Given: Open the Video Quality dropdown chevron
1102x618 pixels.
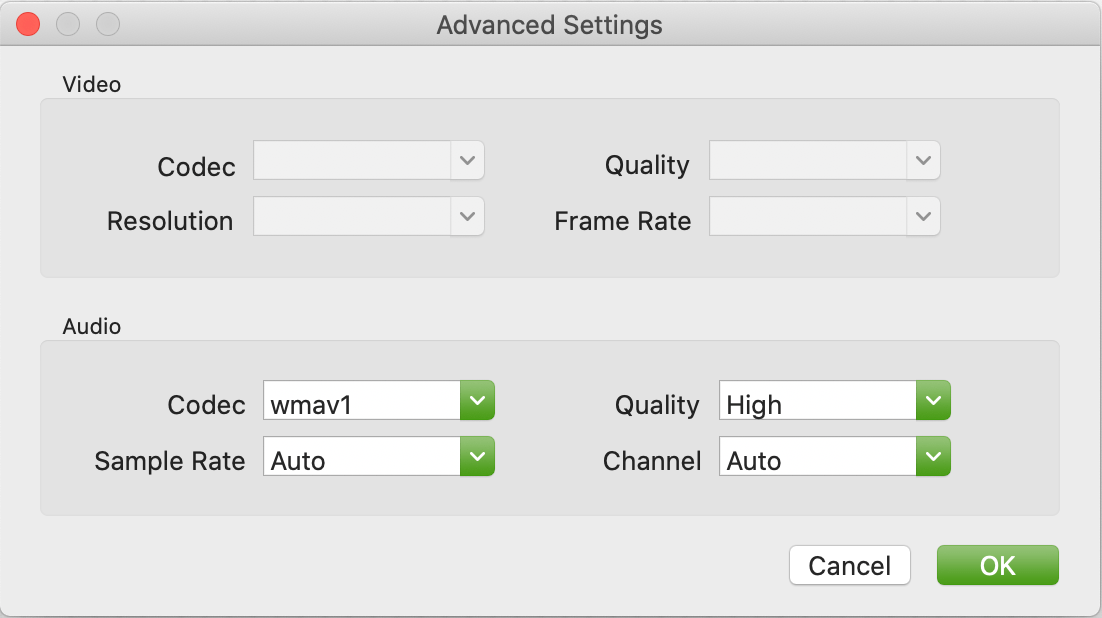Looking at the screenshot, I should tap(924, 160).
